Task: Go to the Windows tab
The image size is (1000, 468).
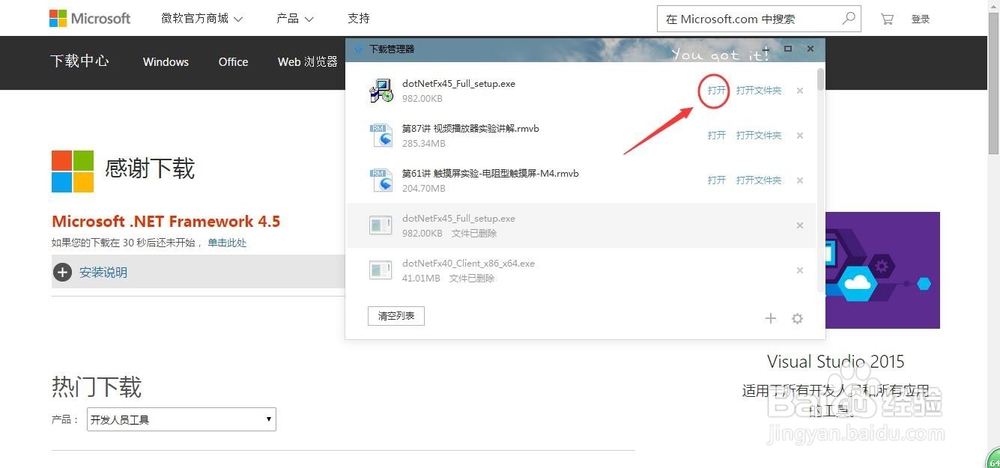Action: pyautogui.click(x=166, y=62)
